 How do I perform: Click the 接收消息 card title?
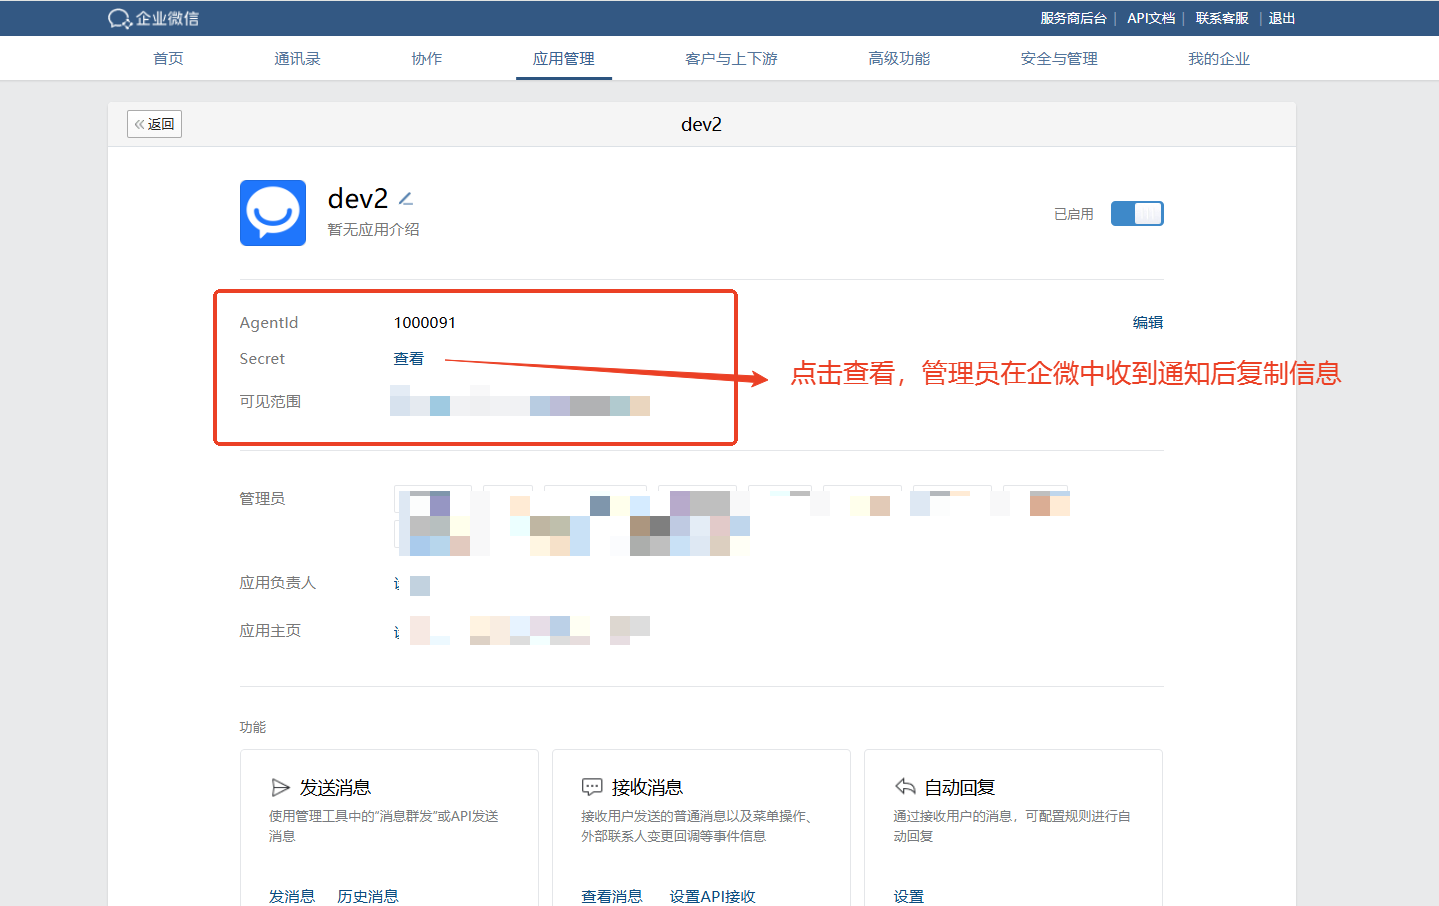[648, 787]
